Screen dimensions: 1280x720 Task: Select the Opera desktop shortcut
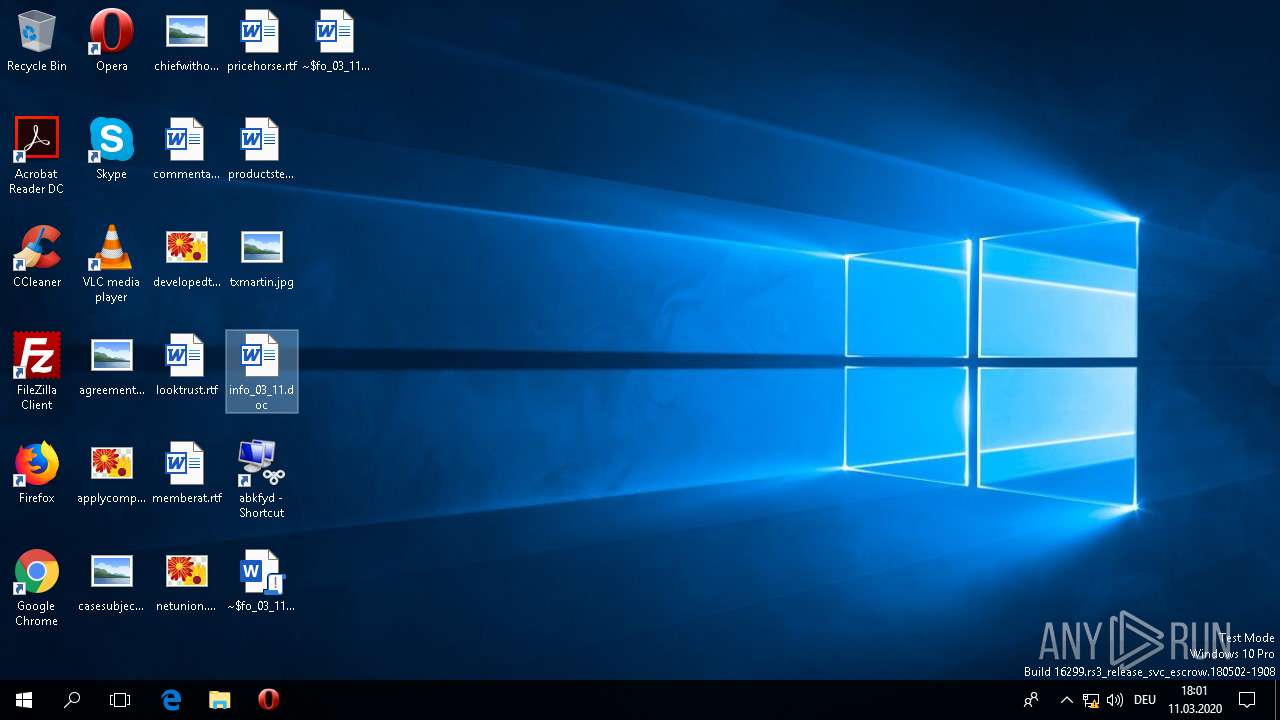coord(111,40)
